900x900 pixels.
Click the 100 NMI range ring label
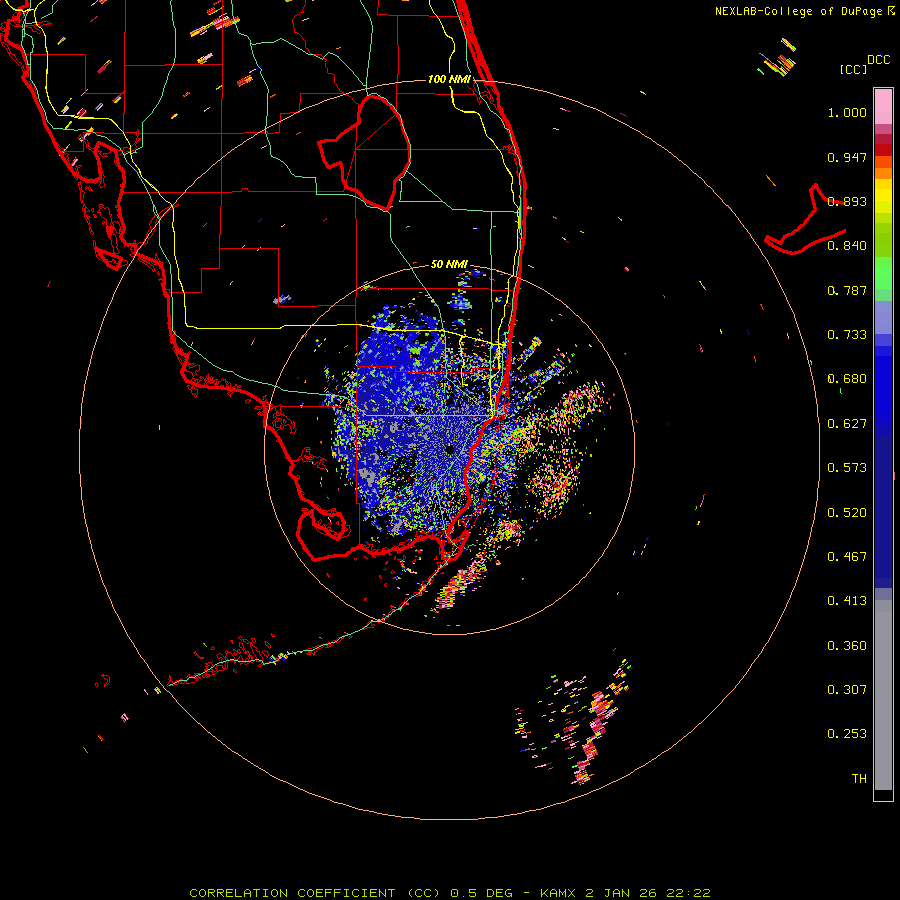(x=449, y=79)
